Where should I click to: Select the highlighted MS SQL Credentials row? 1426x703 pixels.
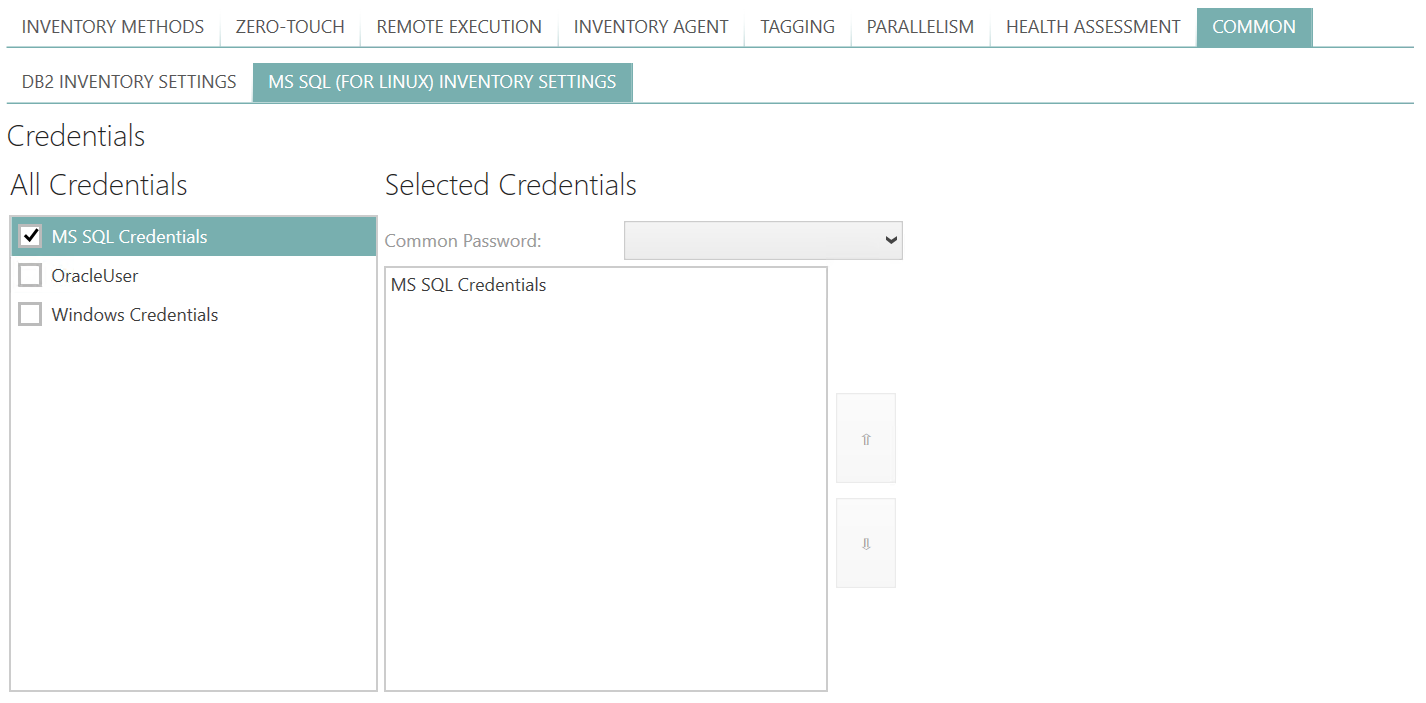128,236
